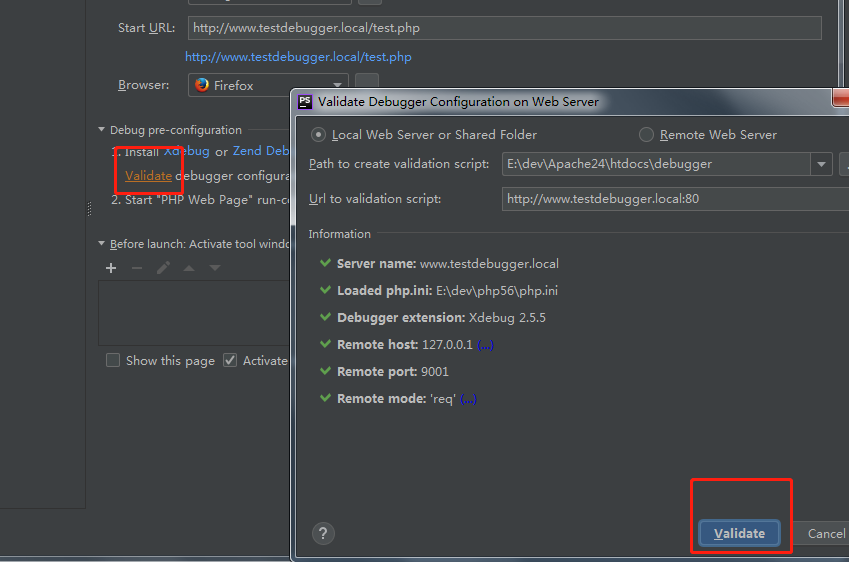Open the blue testdebugger.local/test.php link
Screen dimensions: 849x562
[x=298, y=57]
